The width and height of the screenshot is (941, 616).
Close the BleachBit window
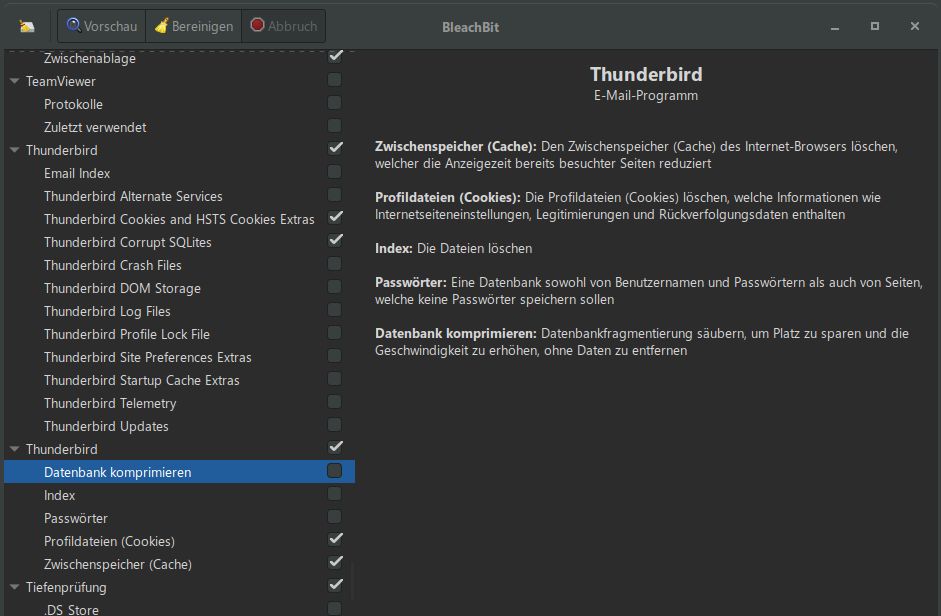tap(915, 26)
